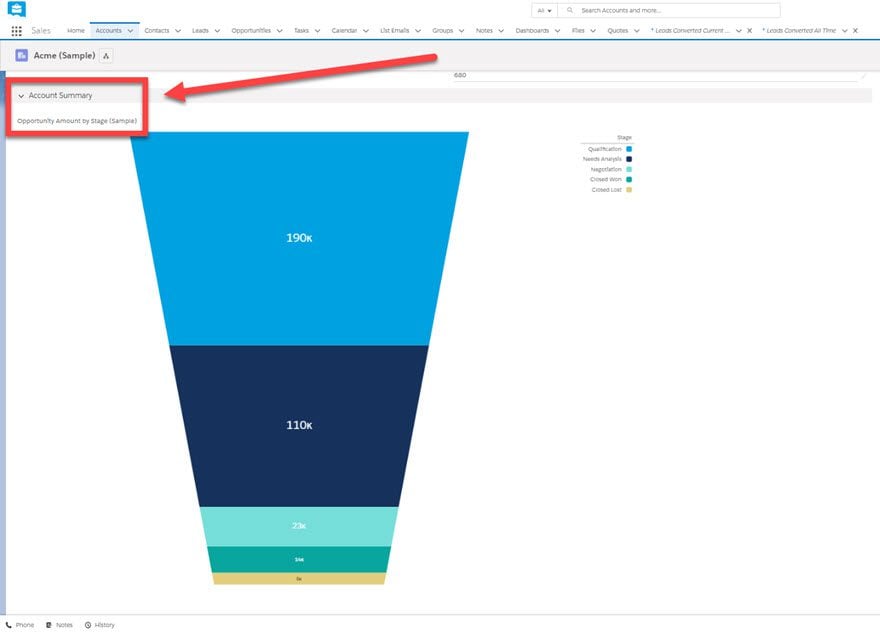
Task: Click the search magnifier icon
Action: [570, 10]
